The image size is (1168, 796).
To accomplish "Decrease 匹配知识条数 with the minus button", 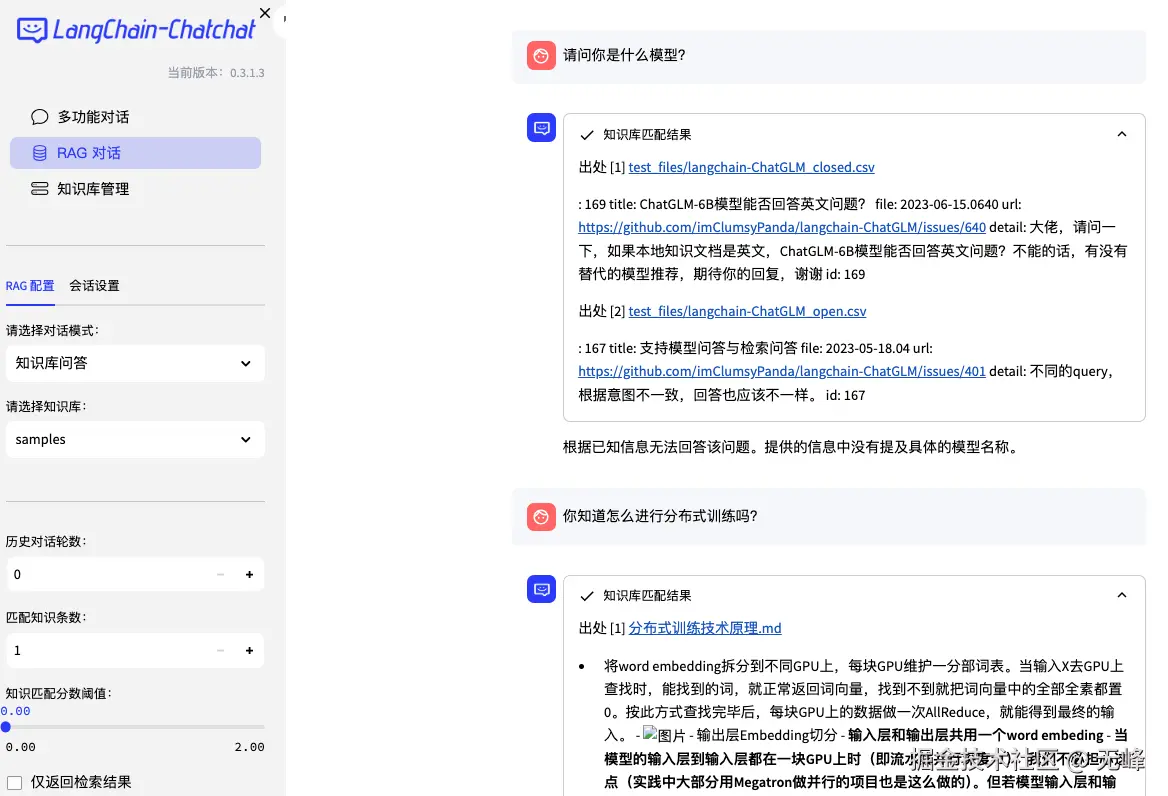I will click(x=220, y=650).
